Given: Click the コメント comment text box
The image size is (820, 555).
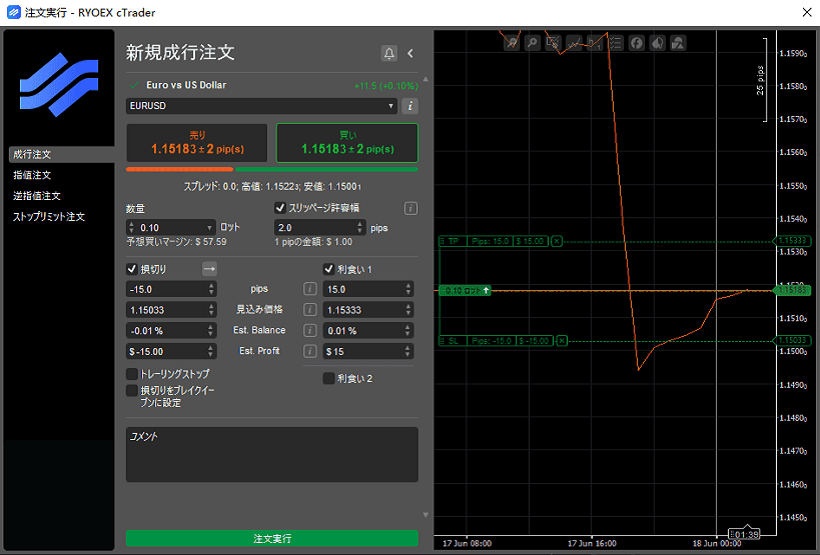Looking at the screenshot, I should [x=272, y=454].
